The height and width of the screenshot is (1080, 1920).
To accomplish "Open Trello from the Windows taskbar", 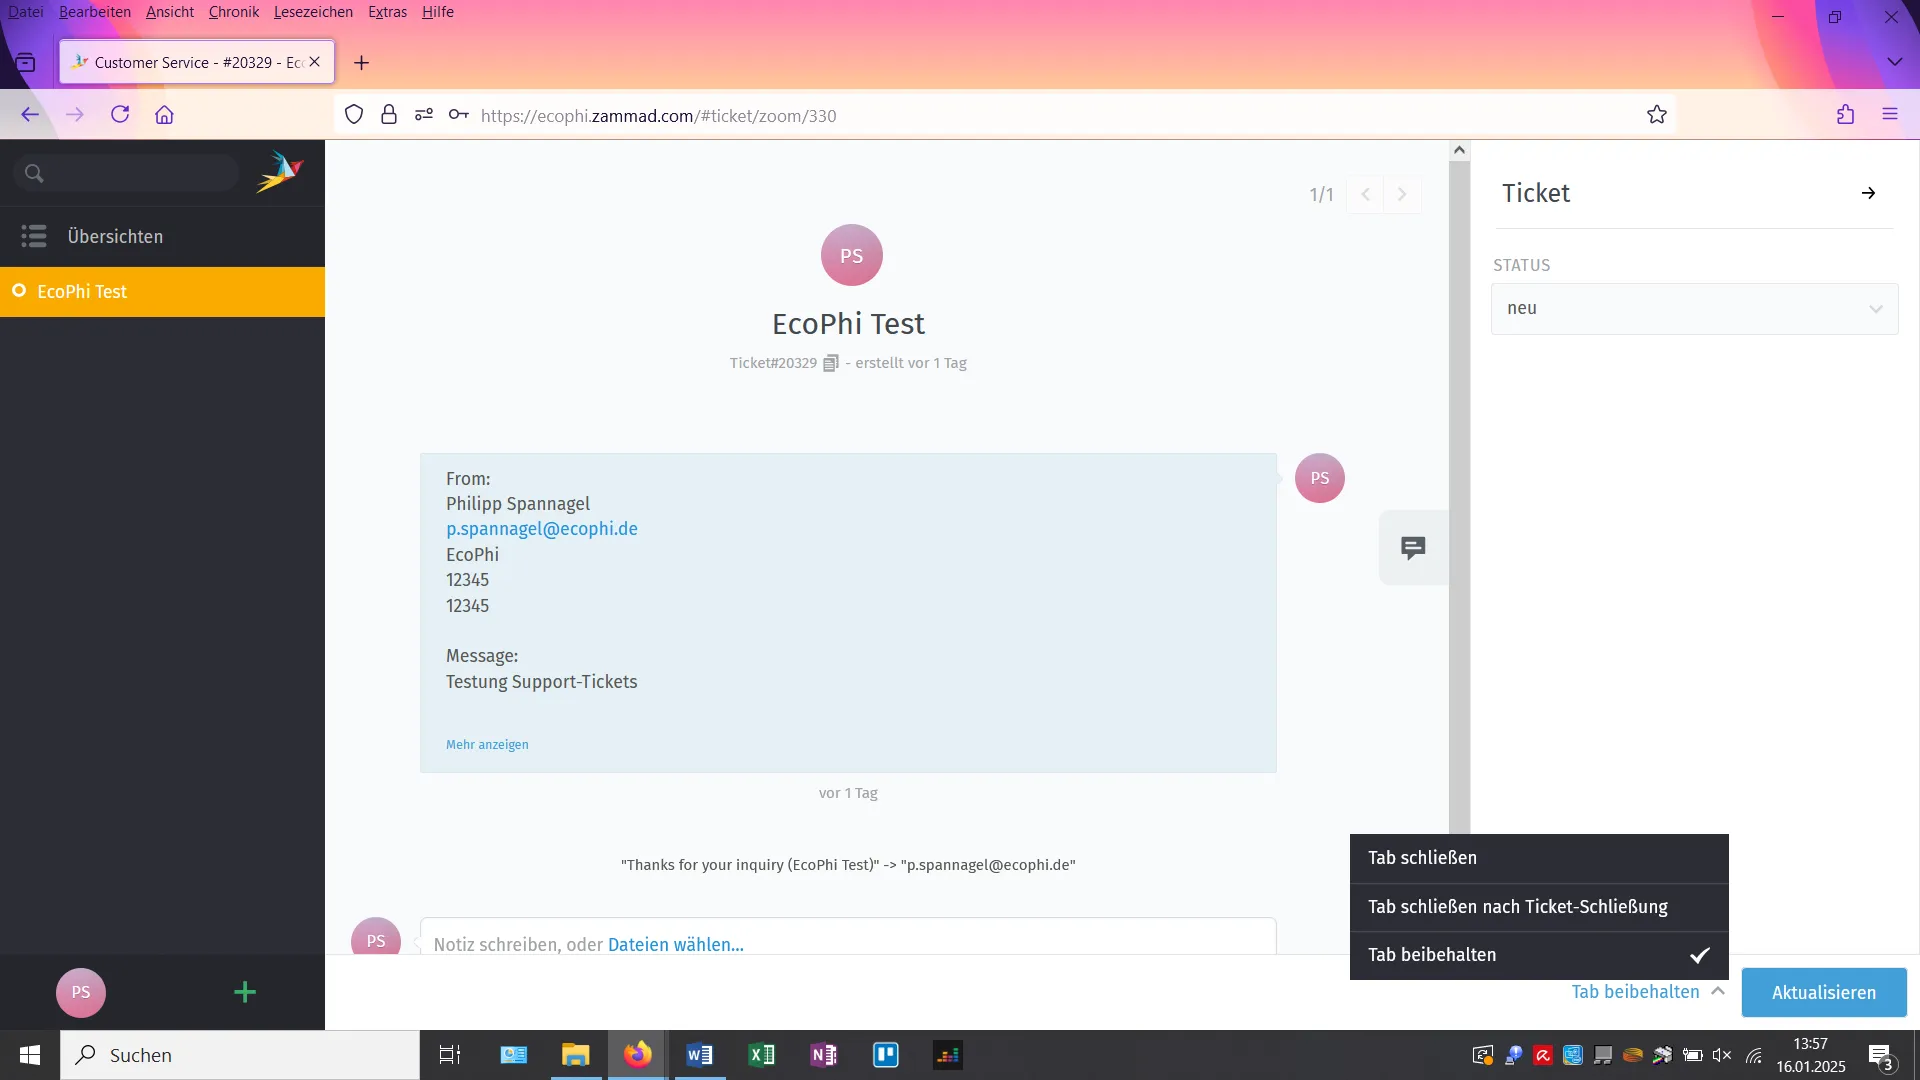I will pyautogui.click(x=886, y=1055).
